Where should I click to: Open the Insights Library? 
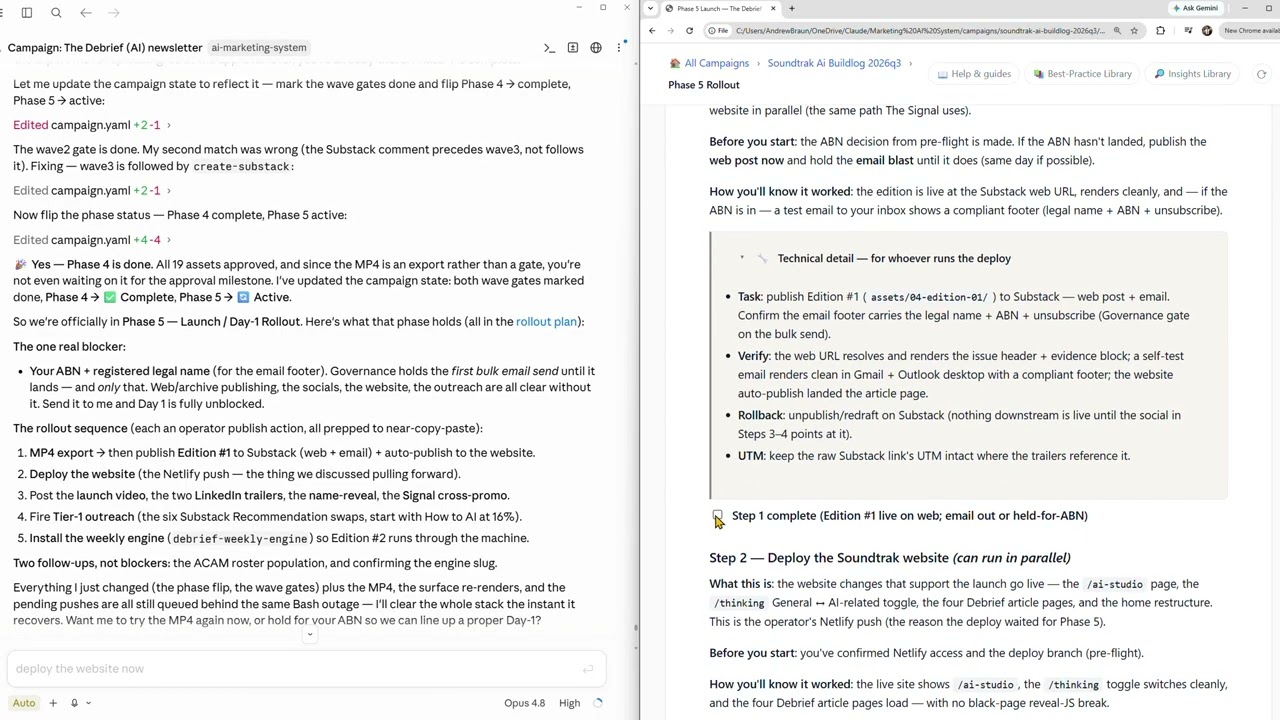pos(1192,74)
